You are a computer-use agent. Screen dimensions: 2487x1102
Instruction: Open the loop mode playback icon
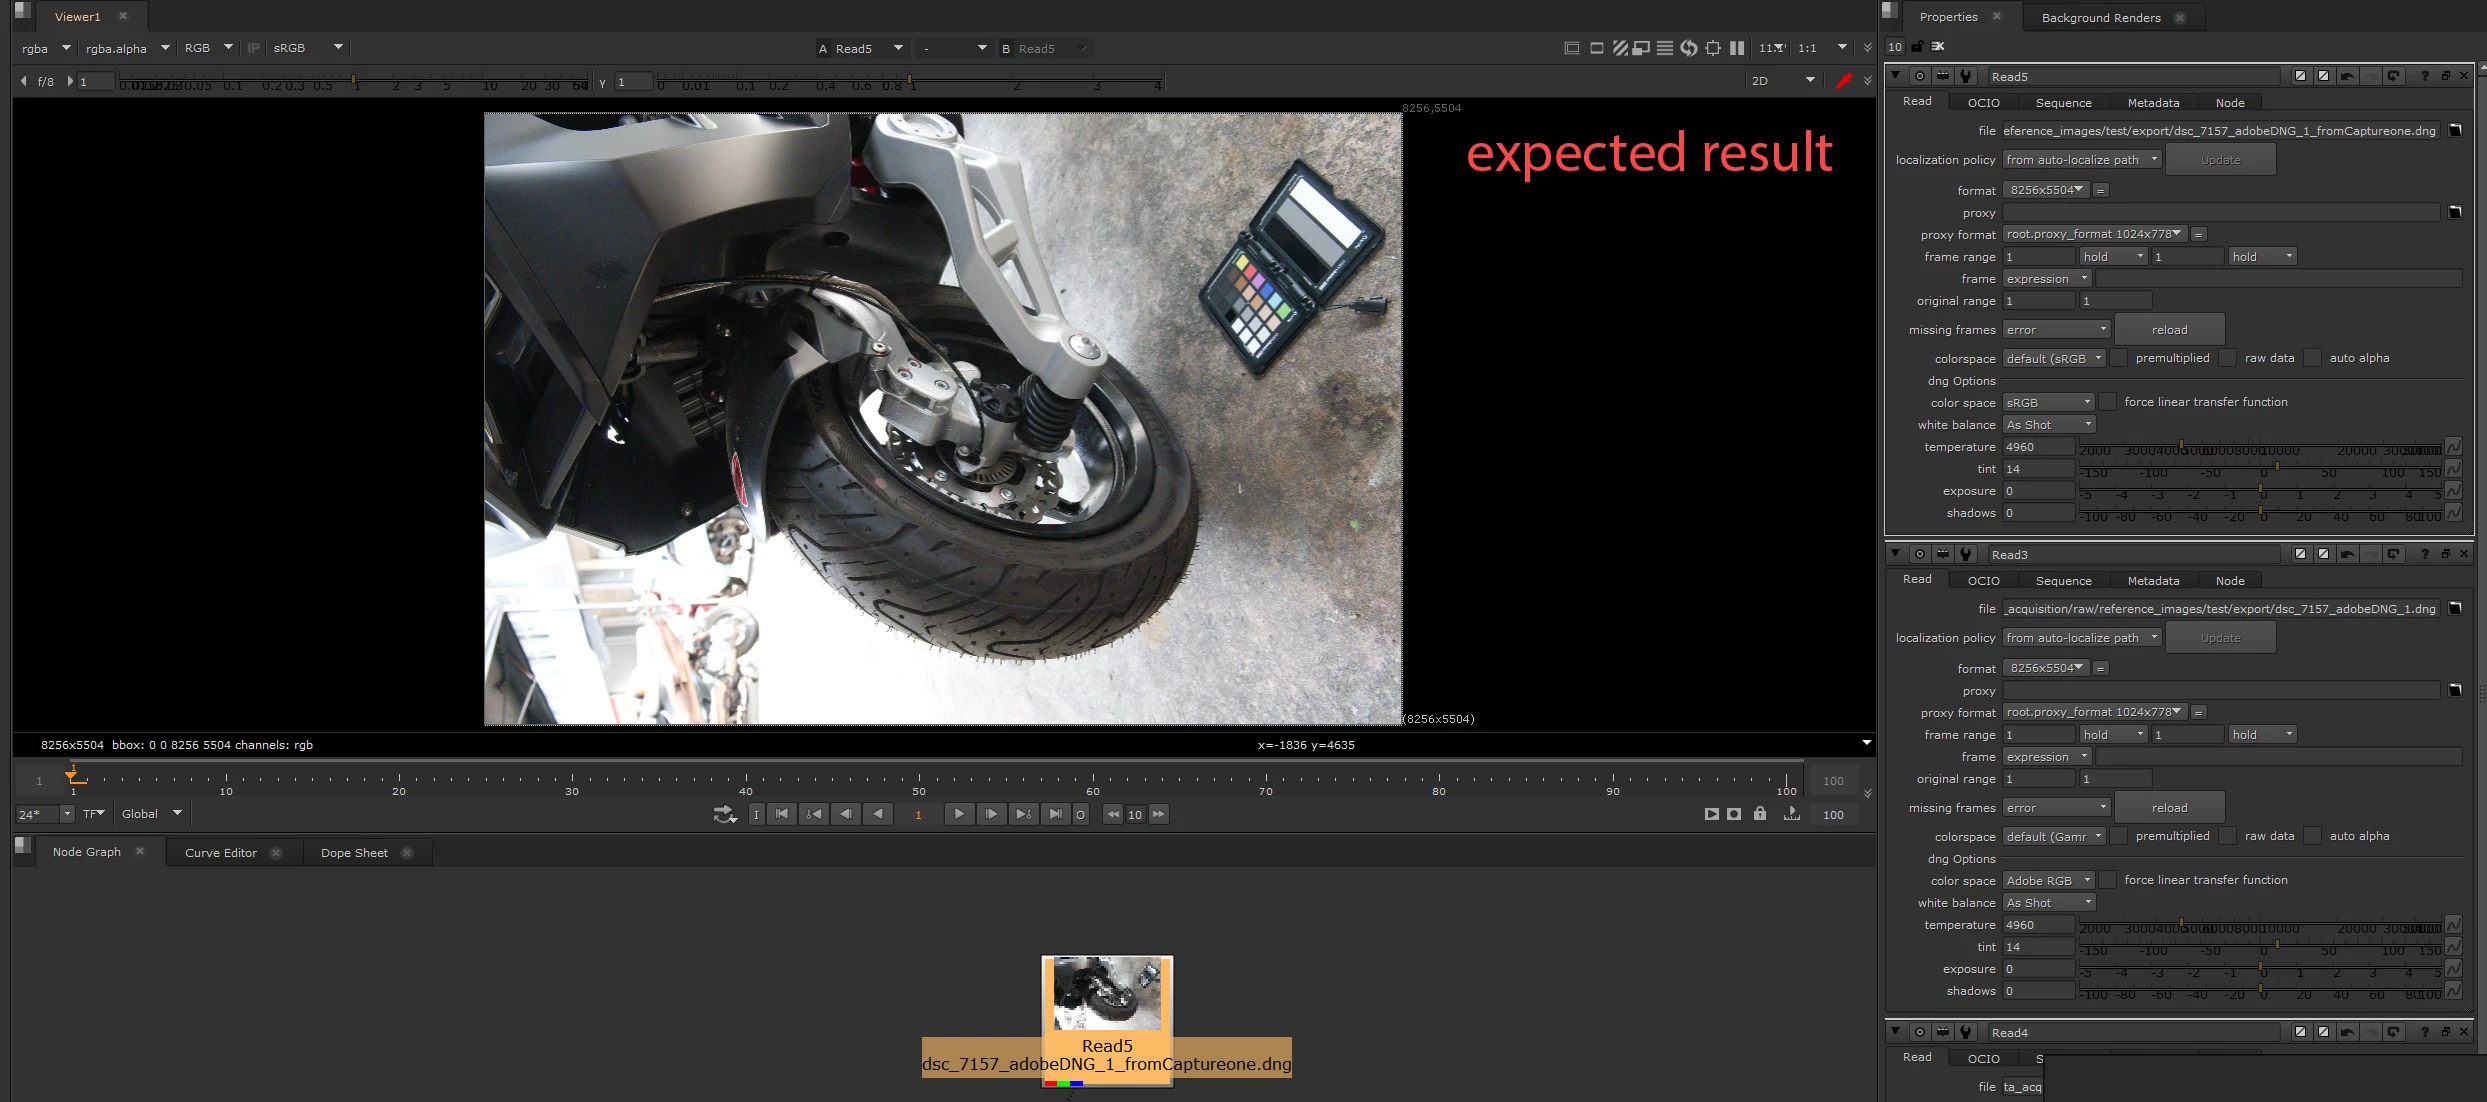coord(724,815)
